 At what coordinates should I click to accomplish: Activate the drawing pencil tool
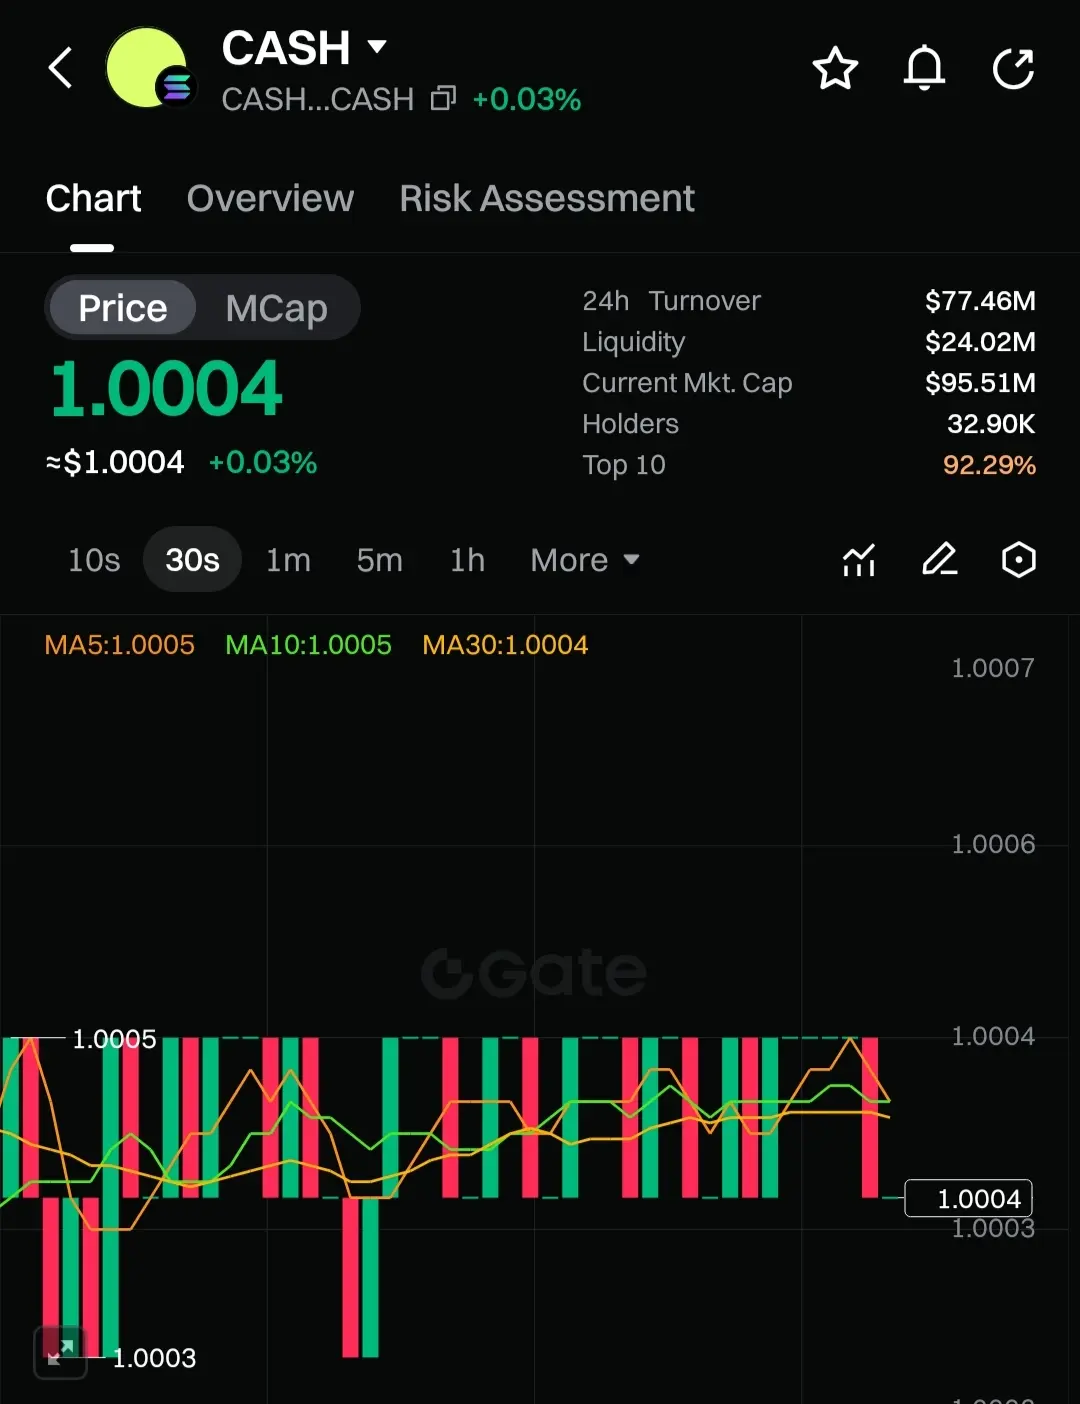pos(939,560)
